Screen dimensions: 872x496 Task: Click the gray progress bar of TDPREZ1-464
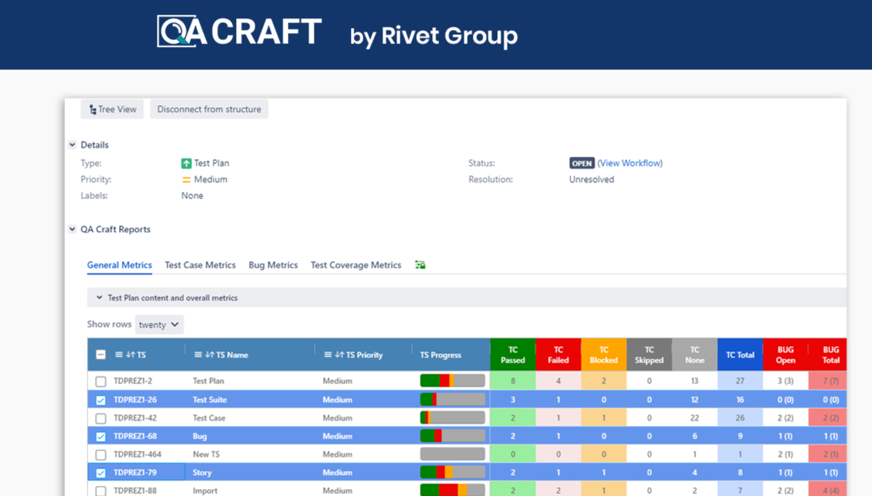[453, 454]
